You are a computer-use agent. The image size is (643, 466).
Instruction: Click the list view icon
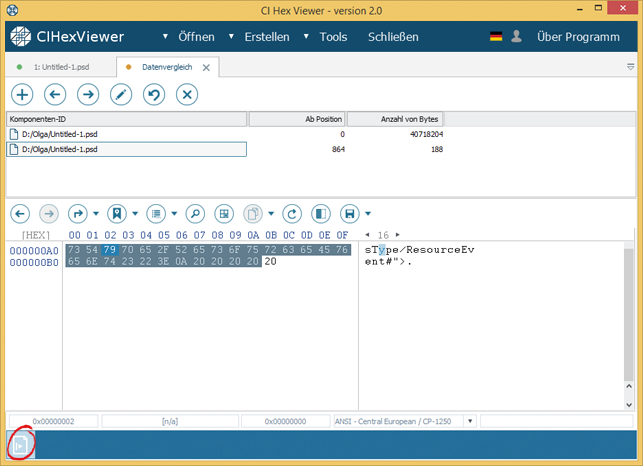pyautogui.click(x=156, y=214)
